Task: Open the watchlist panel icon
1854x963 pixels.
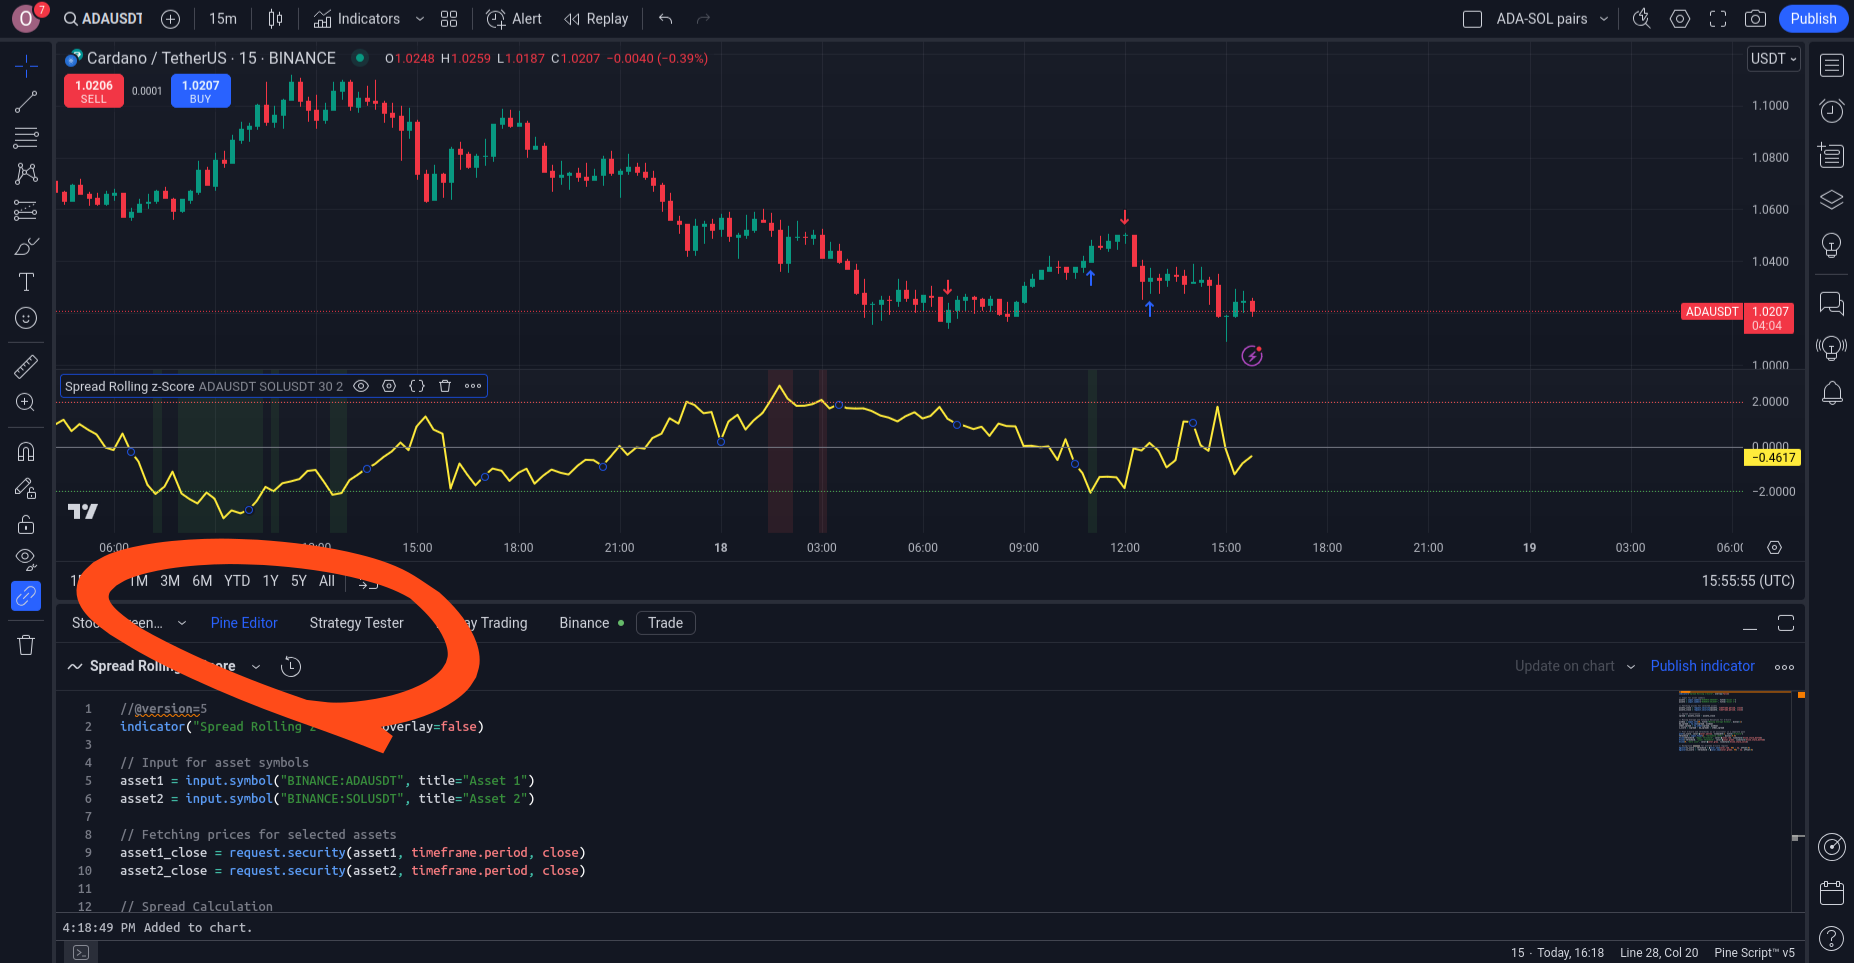Action: click(1832, 66)
